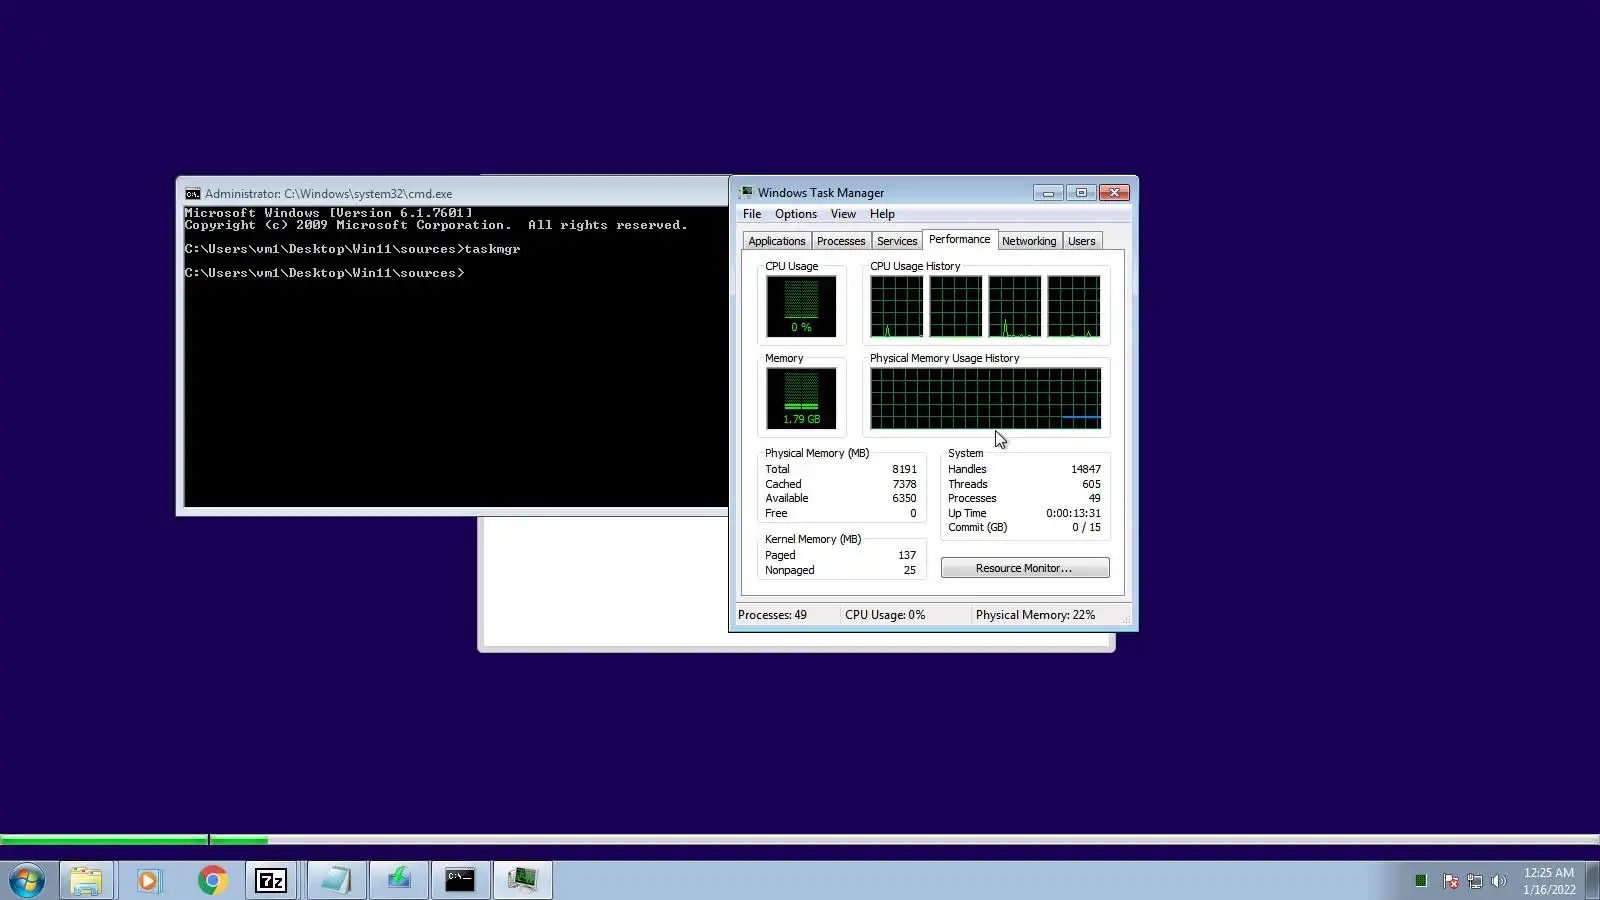Switch to the 7-Zip taskbar window
This screenshot has width=1600, height=900.
coord(271,881)
